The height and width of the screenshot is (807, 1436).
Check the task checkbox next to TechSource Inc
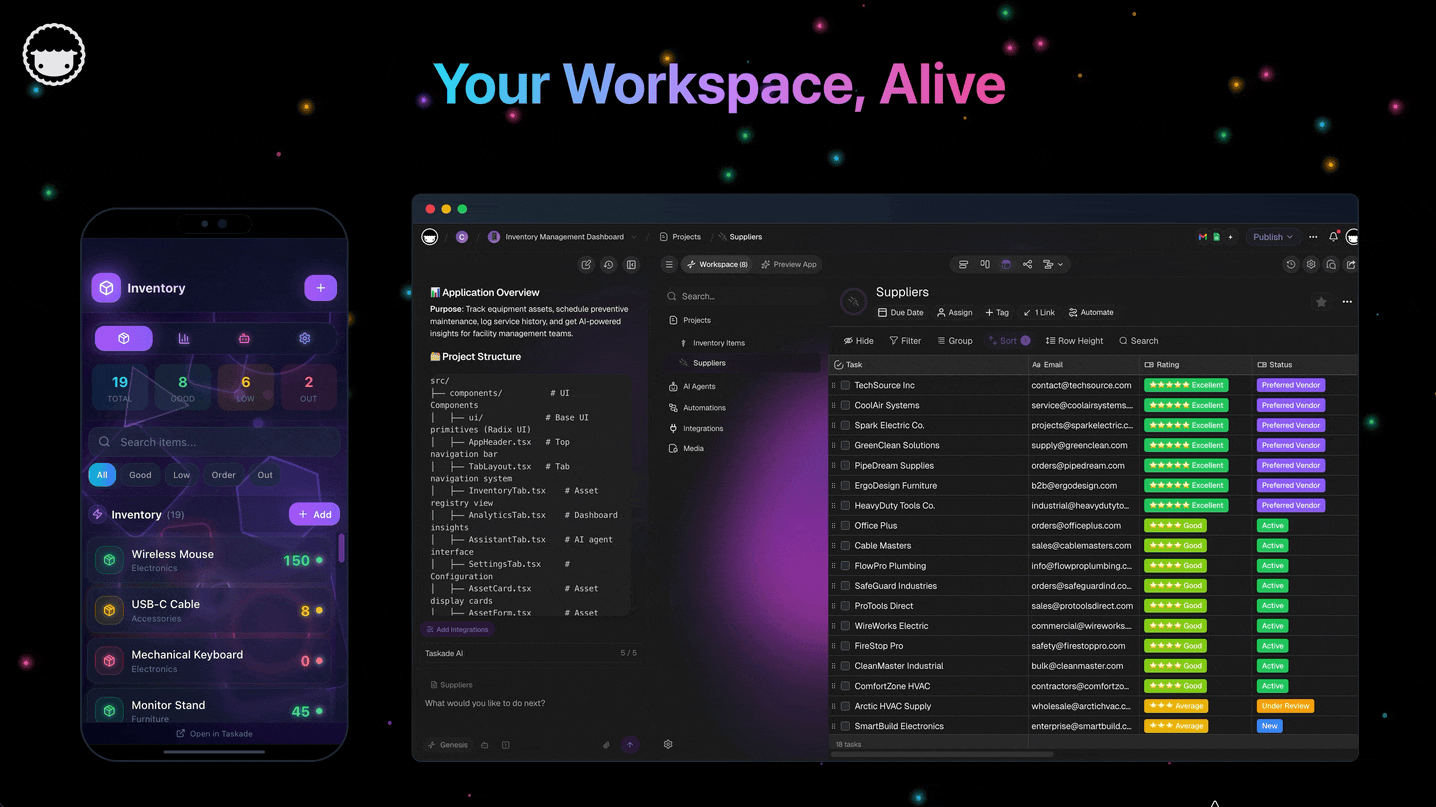[x=845, y=385]
